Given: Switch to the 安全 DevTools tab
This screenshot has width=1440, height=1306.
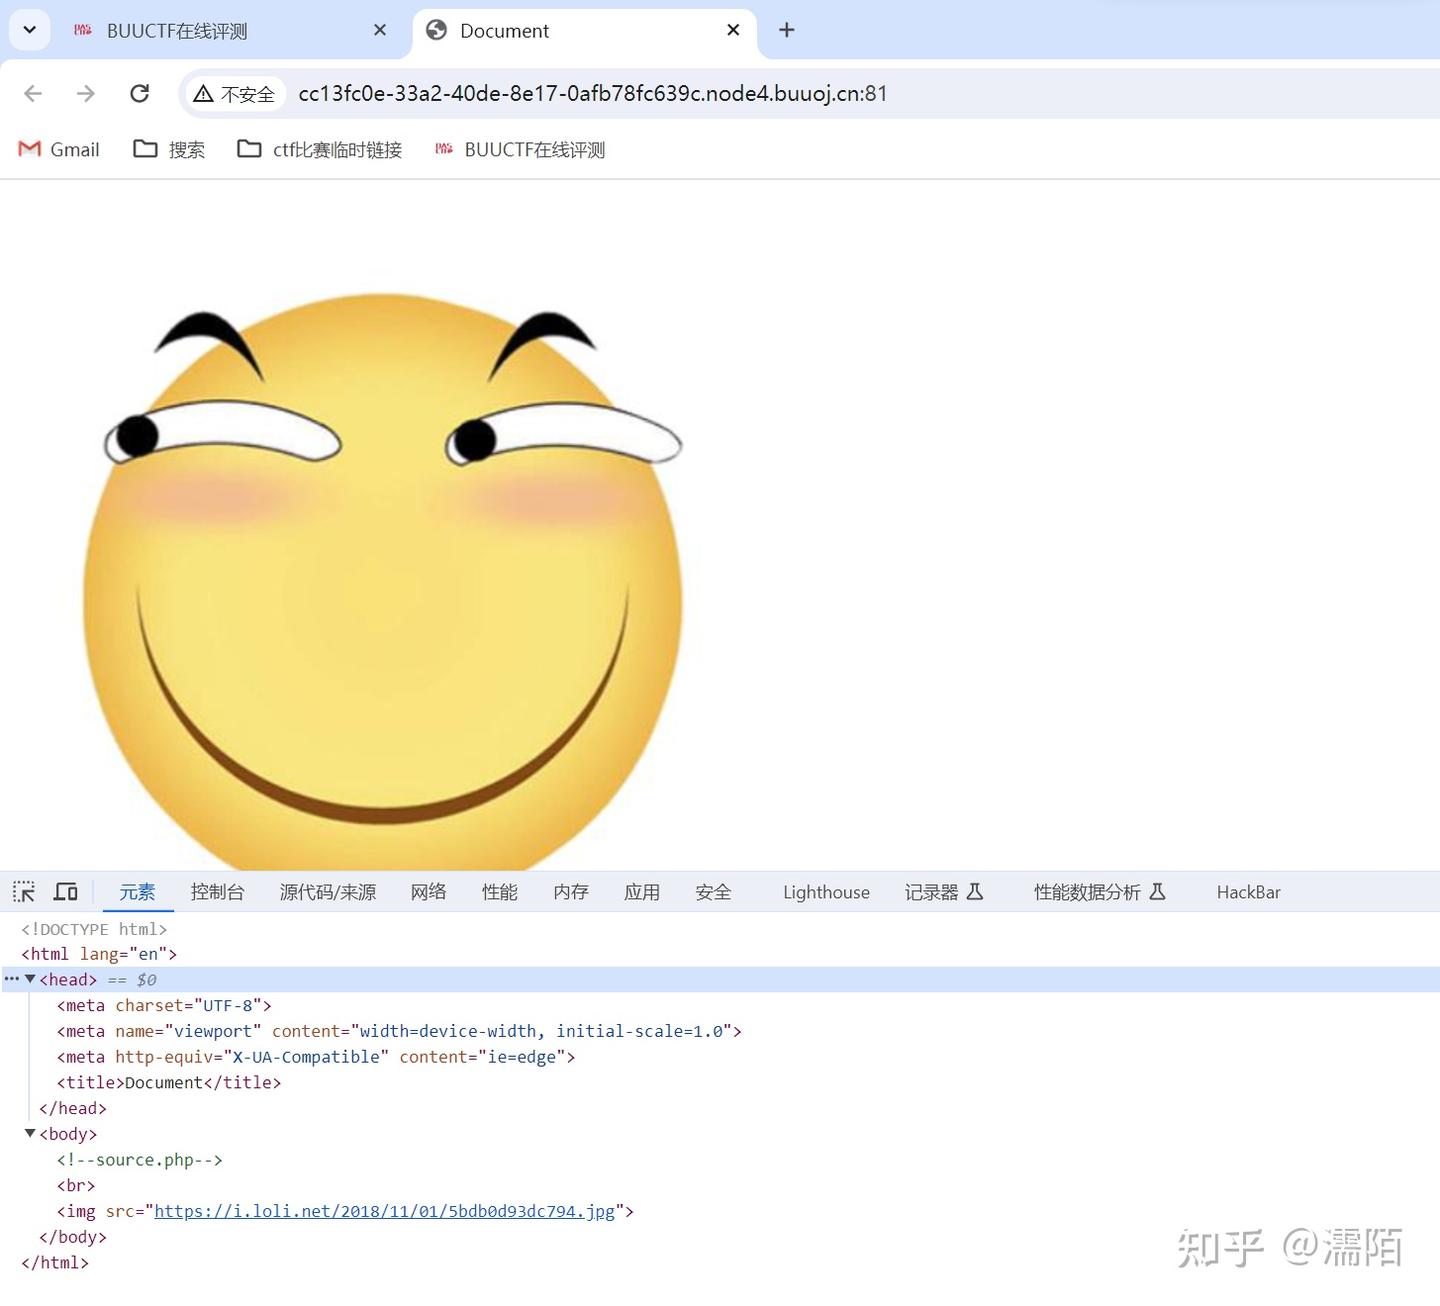Looking at the screenshot, I should (x=714, y=892).
